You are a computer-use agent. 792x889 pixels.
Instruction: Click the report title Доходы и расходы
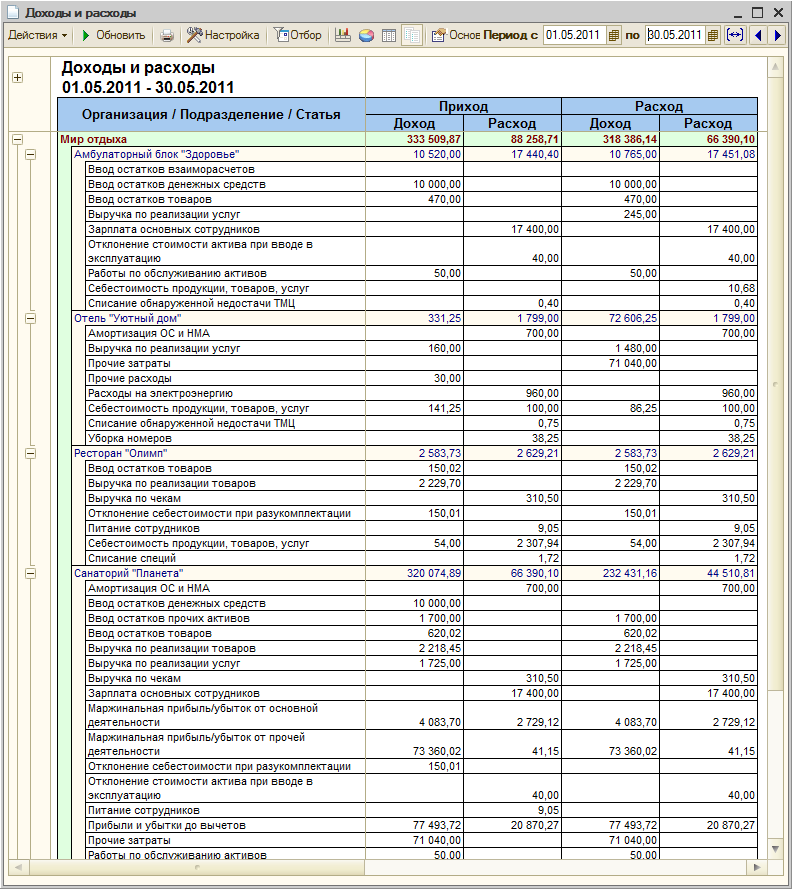(138, 68)
